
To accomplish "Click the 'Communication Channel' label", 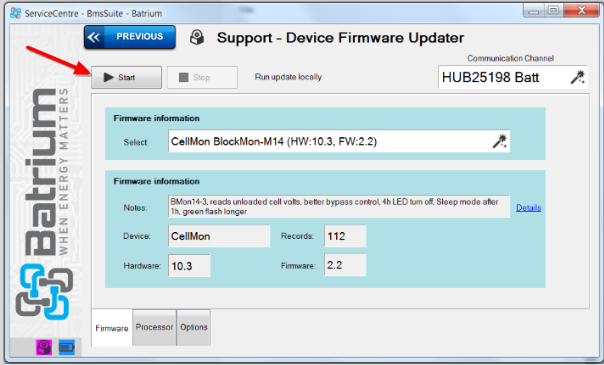I will click(510, 58).
